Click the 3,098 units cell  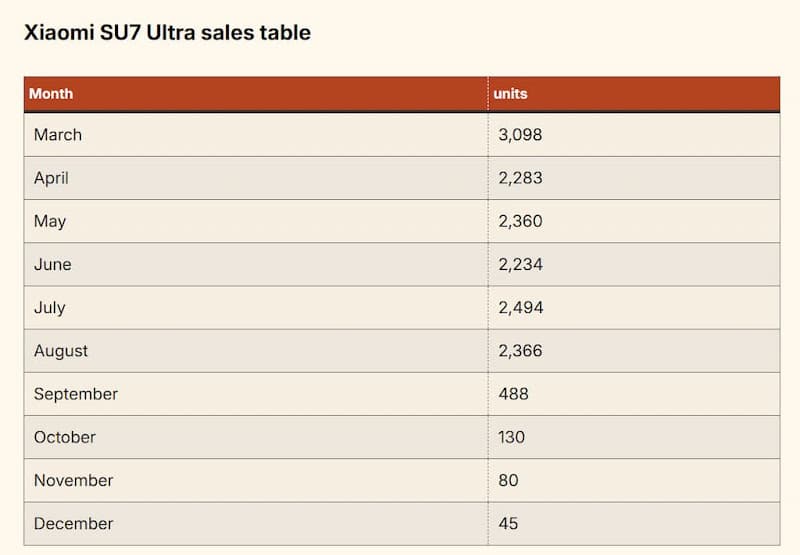[520, 135]
